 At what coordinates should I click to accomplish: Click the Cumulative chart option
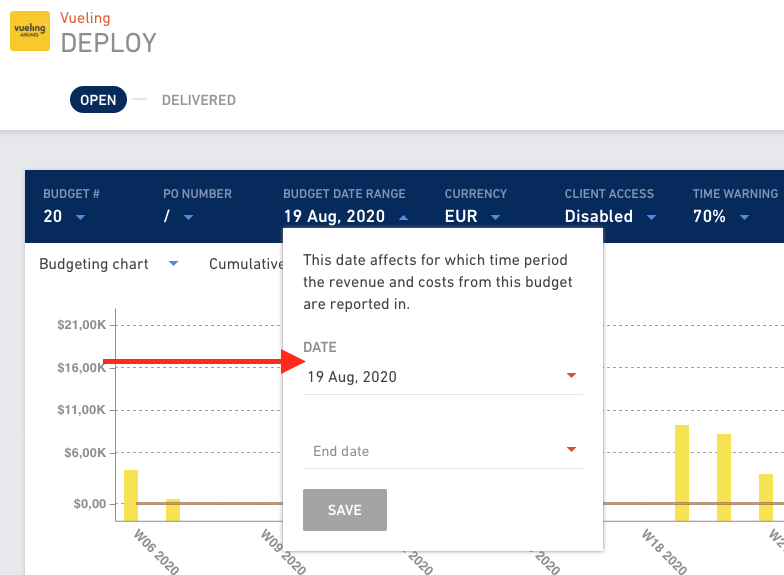coord(246,264)
